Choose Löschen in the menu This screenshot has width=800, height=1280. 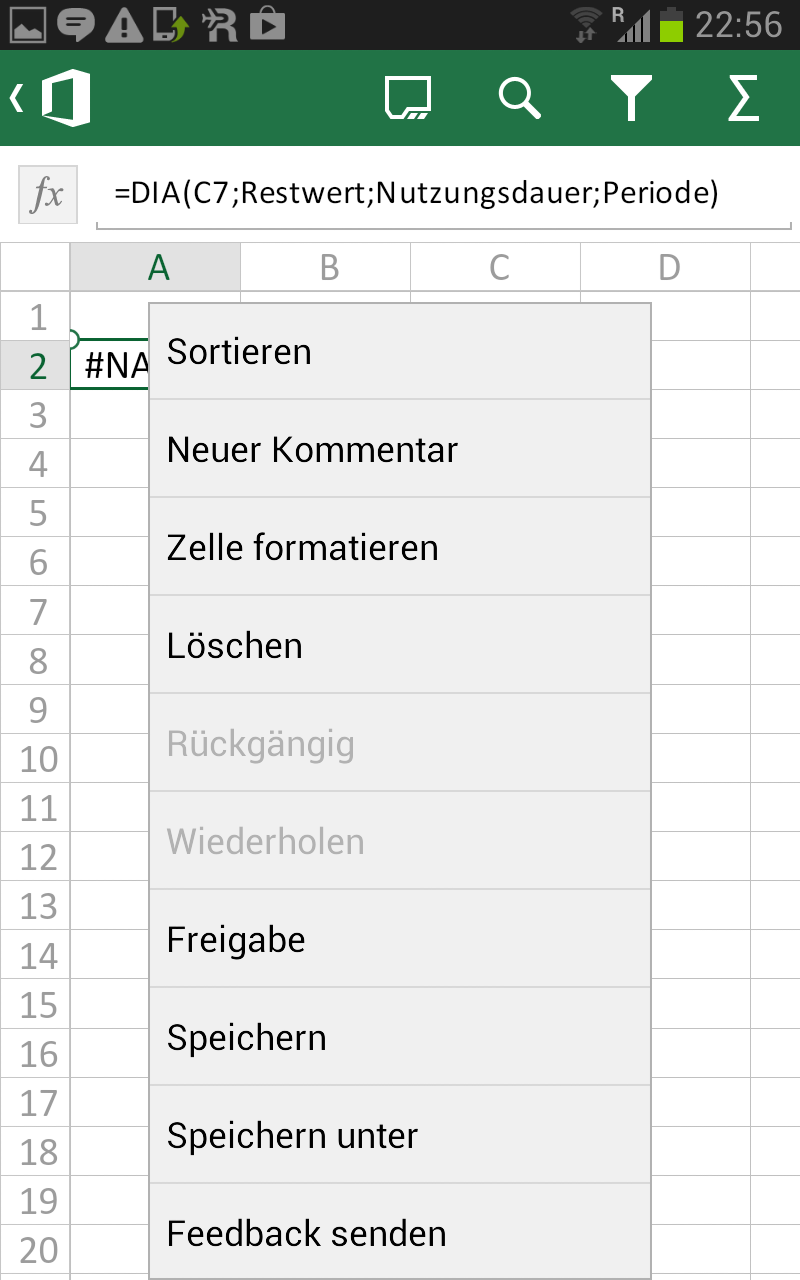point(400,646)
